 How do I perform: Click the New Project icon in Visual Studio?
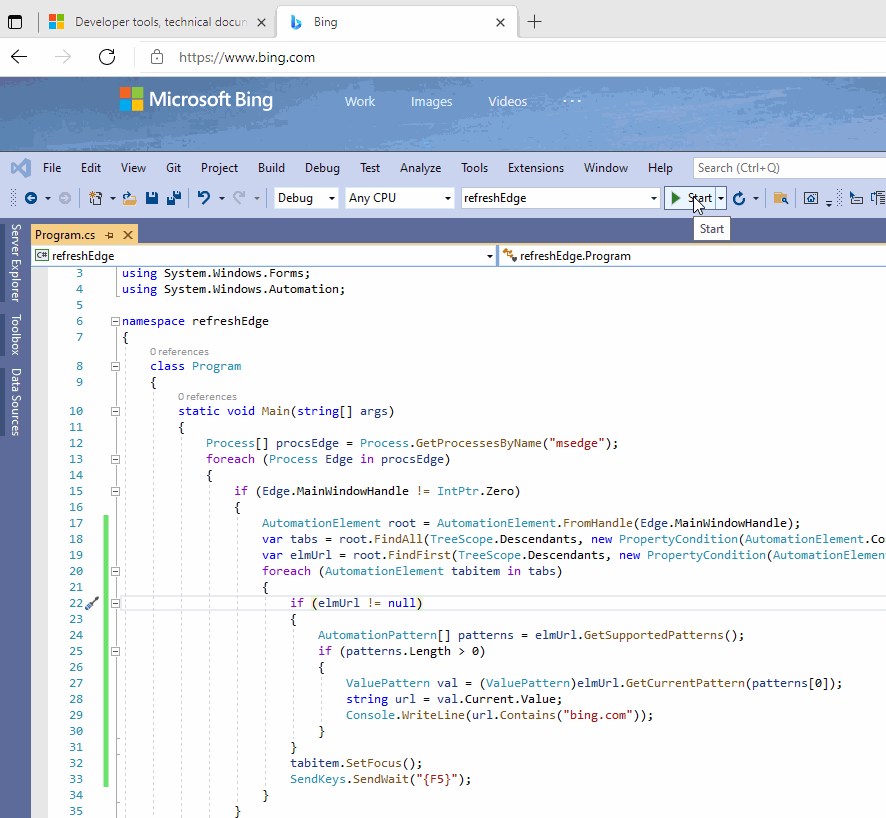click(x=95, y=198)
